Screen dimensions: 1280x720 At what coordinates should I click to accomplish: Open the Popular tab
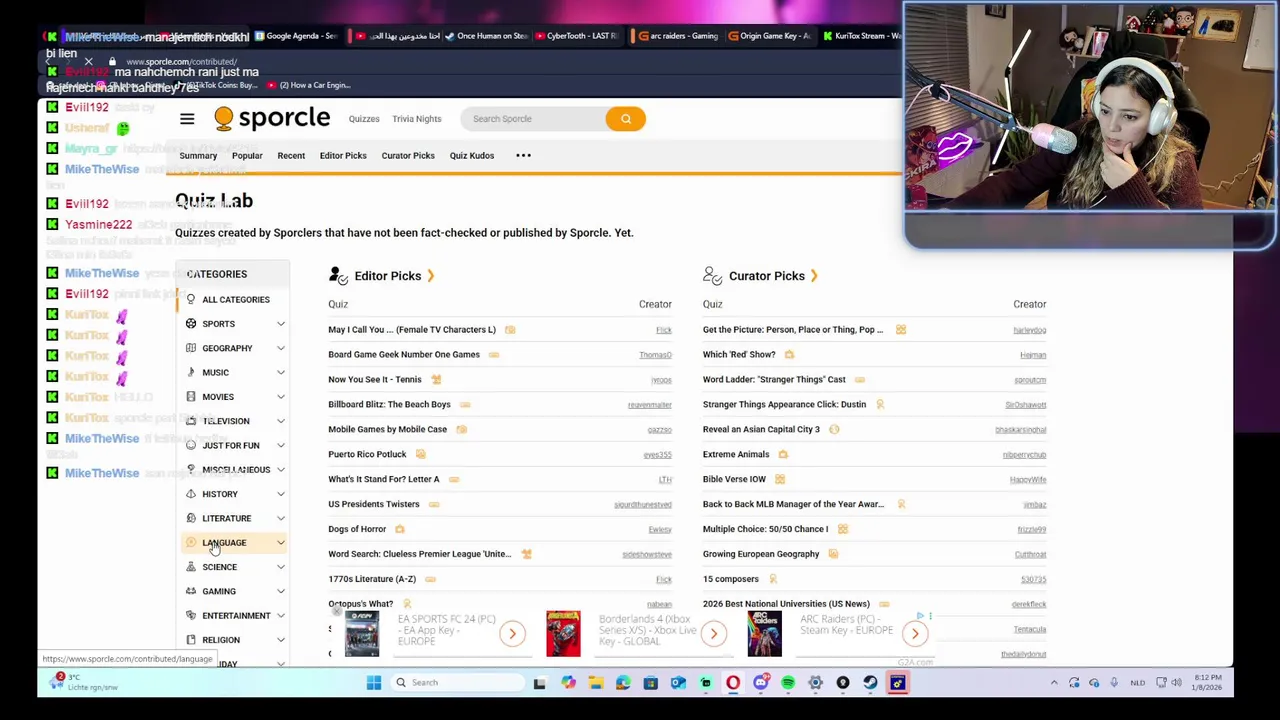[247, 156]
